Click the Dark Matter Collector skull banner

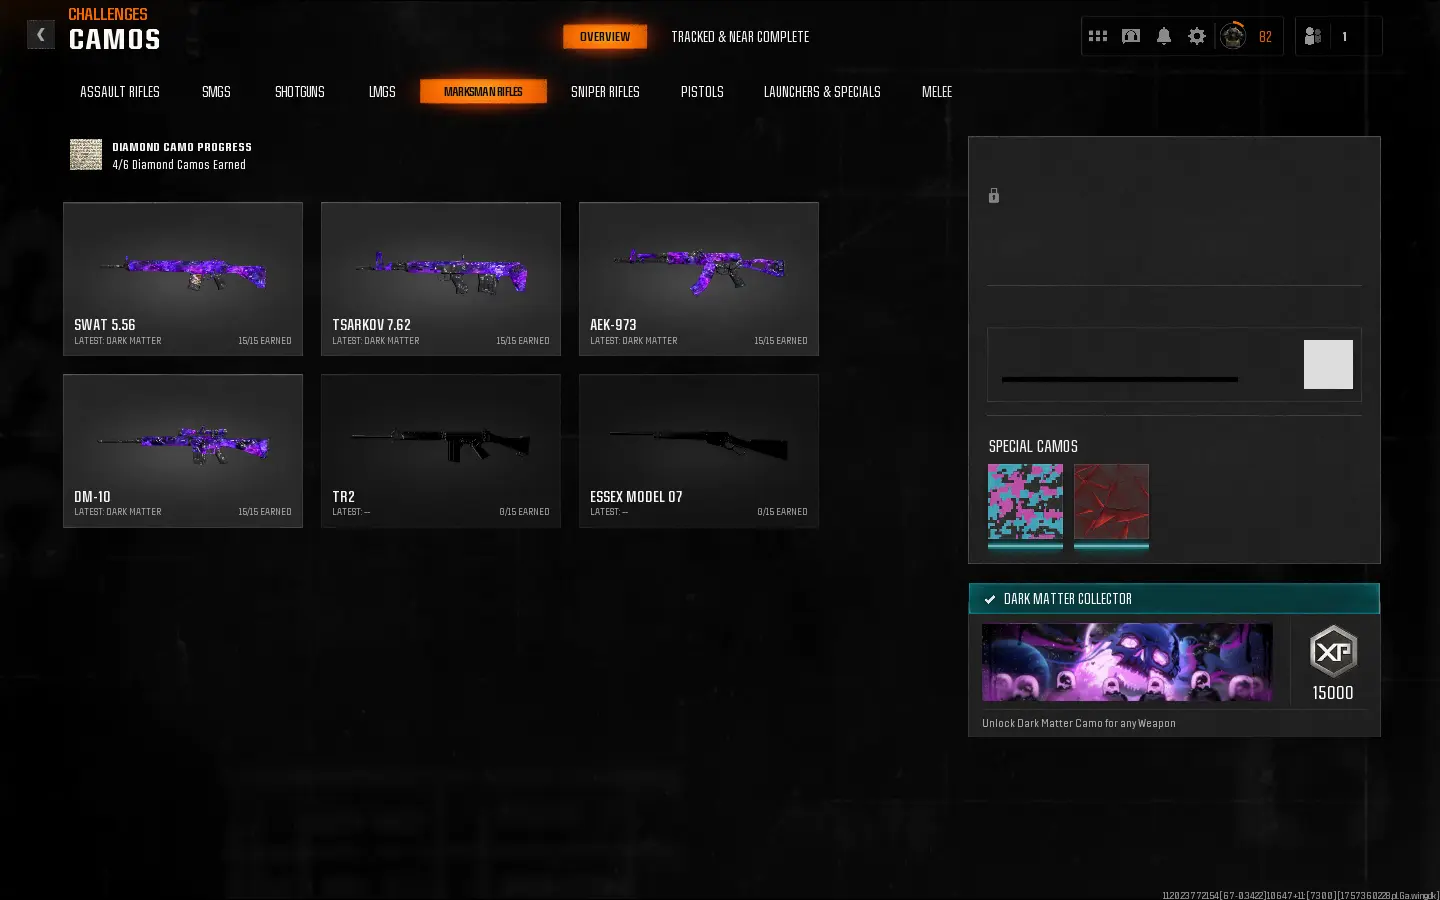point(1127,662)
